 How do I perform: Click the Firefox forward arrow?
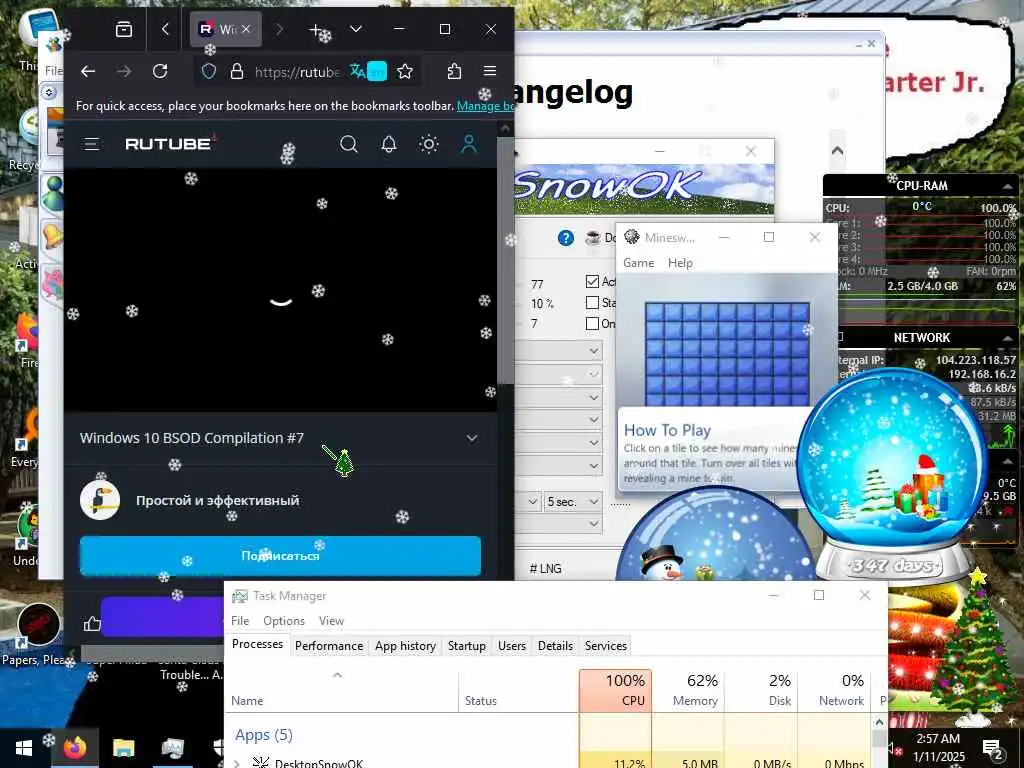(x=124, y=71)
